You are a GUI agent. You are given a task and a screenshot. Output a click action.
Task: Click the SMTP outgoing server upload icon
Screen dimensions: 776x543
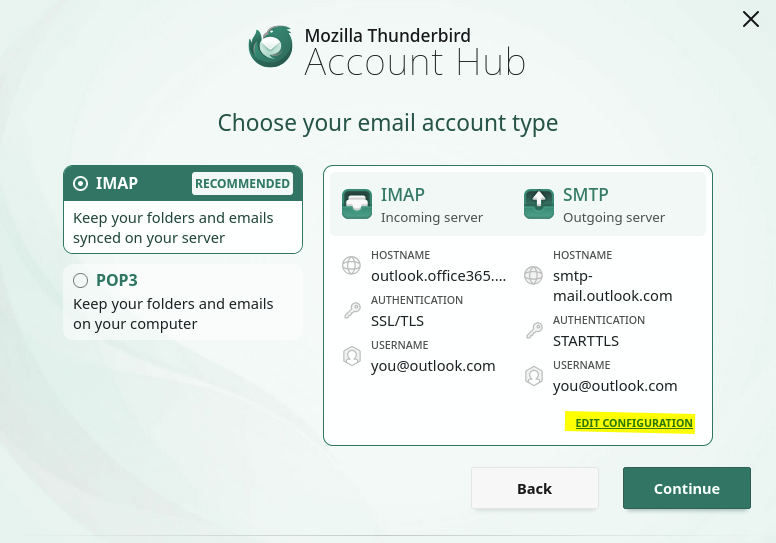pos(539,204)
